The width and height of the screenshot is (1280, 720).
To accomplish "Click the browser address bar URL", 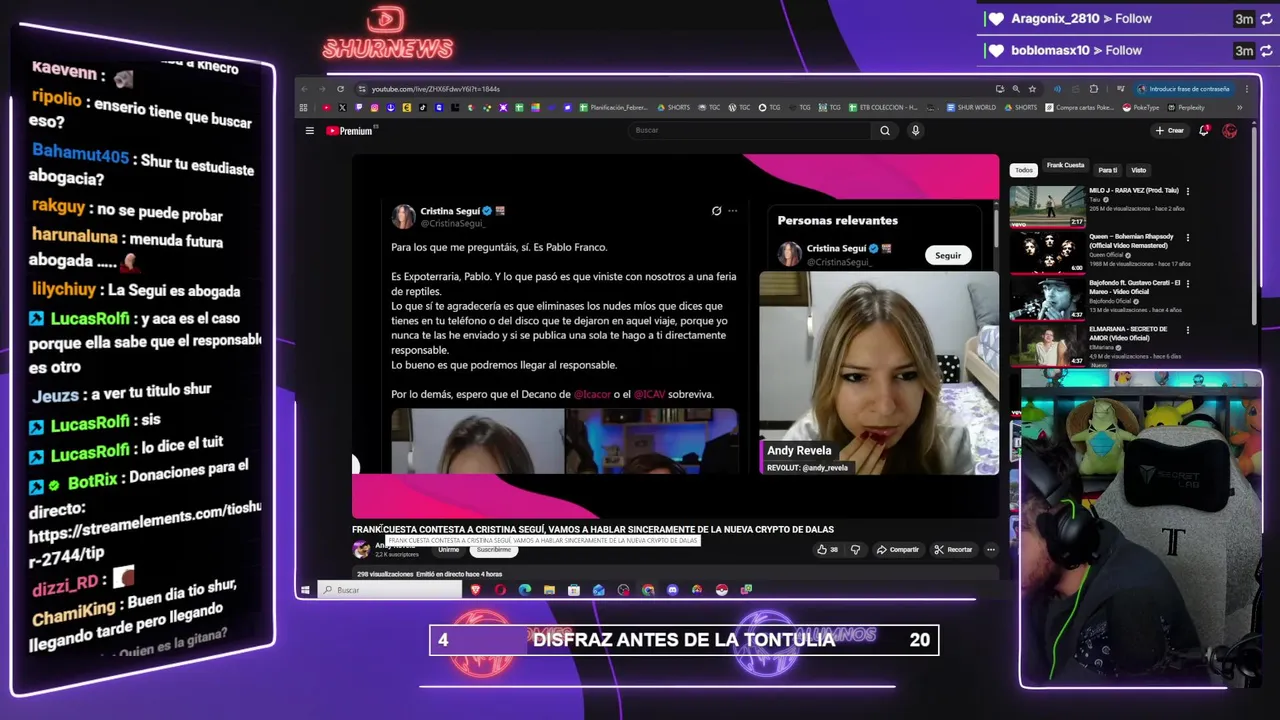I will tap(436, 89).
